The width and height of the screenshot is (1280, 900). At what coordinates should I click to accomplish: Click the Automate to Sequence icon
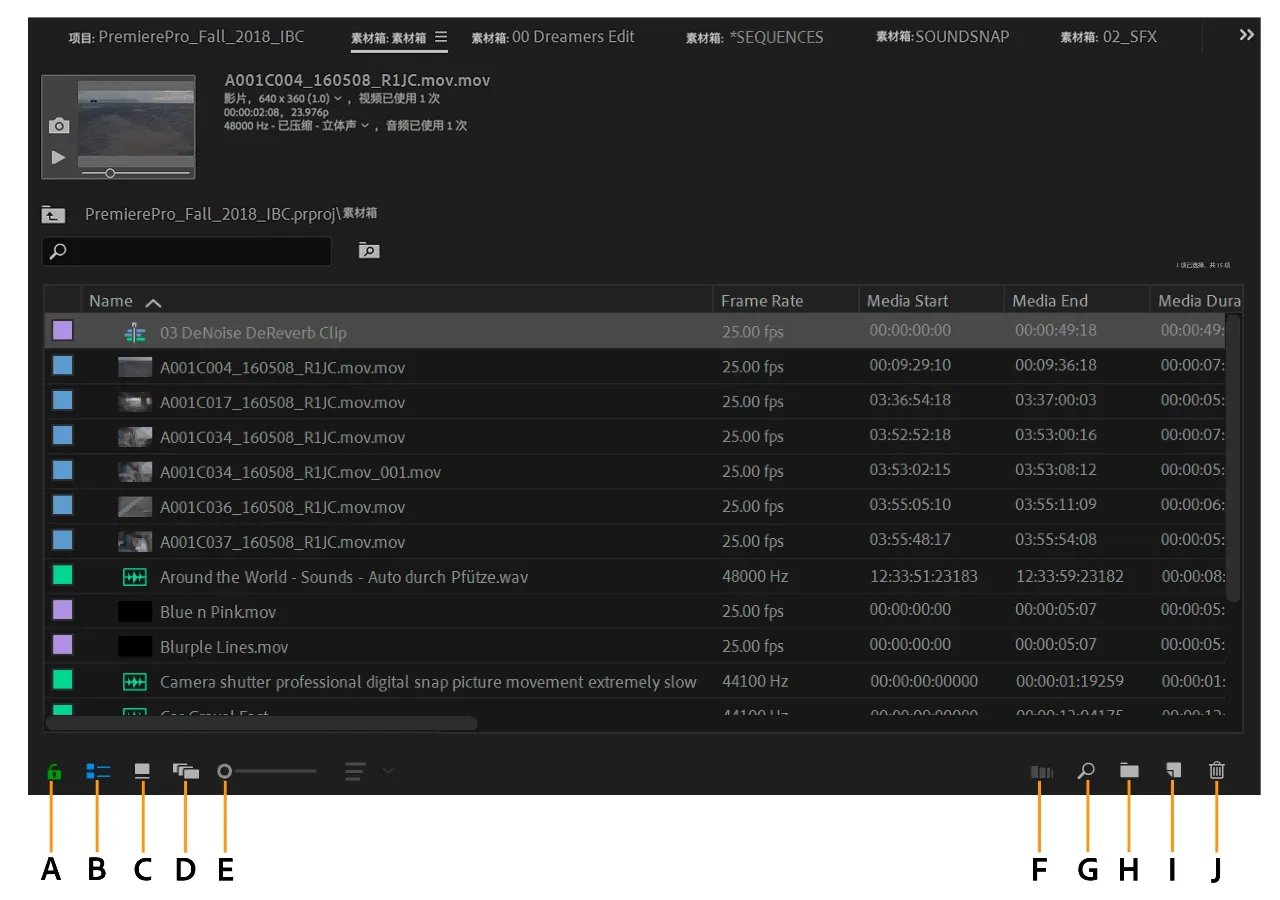(1041, 771)
